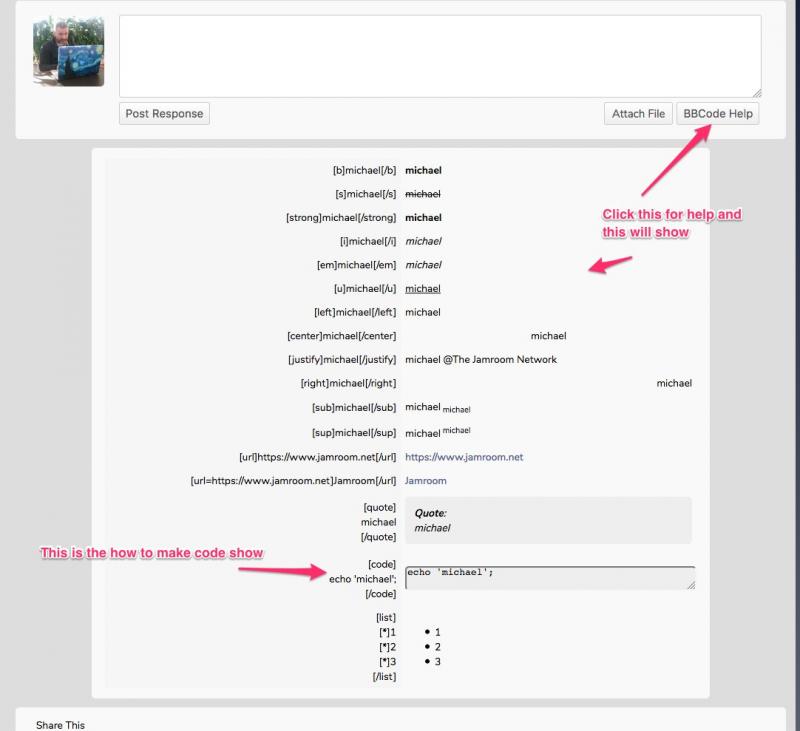Click the [quote] opening tag text
800x731 pixels.
click(x=380, y=508)
